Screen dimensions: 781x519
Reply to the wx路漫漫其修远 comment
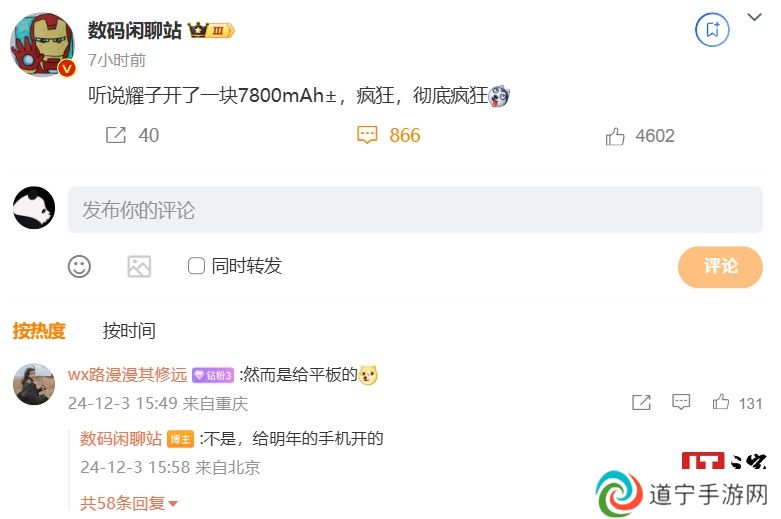pyautogui.click(x=681, y=402)
